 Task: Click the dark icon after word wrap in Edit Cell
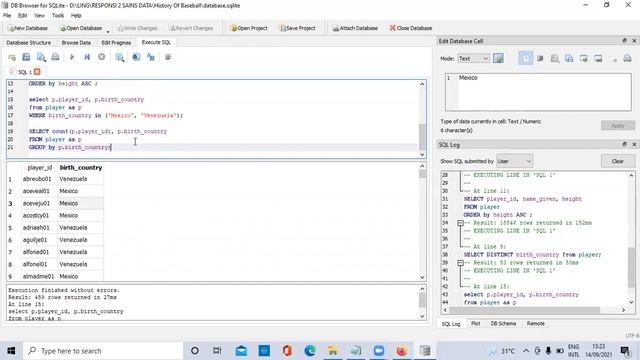tap(540, 58)
